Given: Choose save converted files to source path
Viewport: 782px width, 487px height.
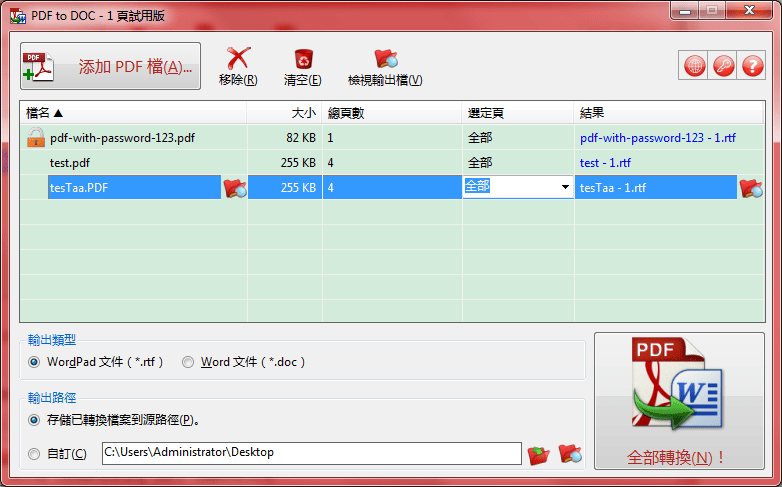Looking at the screenshot, I should point(115,420).
